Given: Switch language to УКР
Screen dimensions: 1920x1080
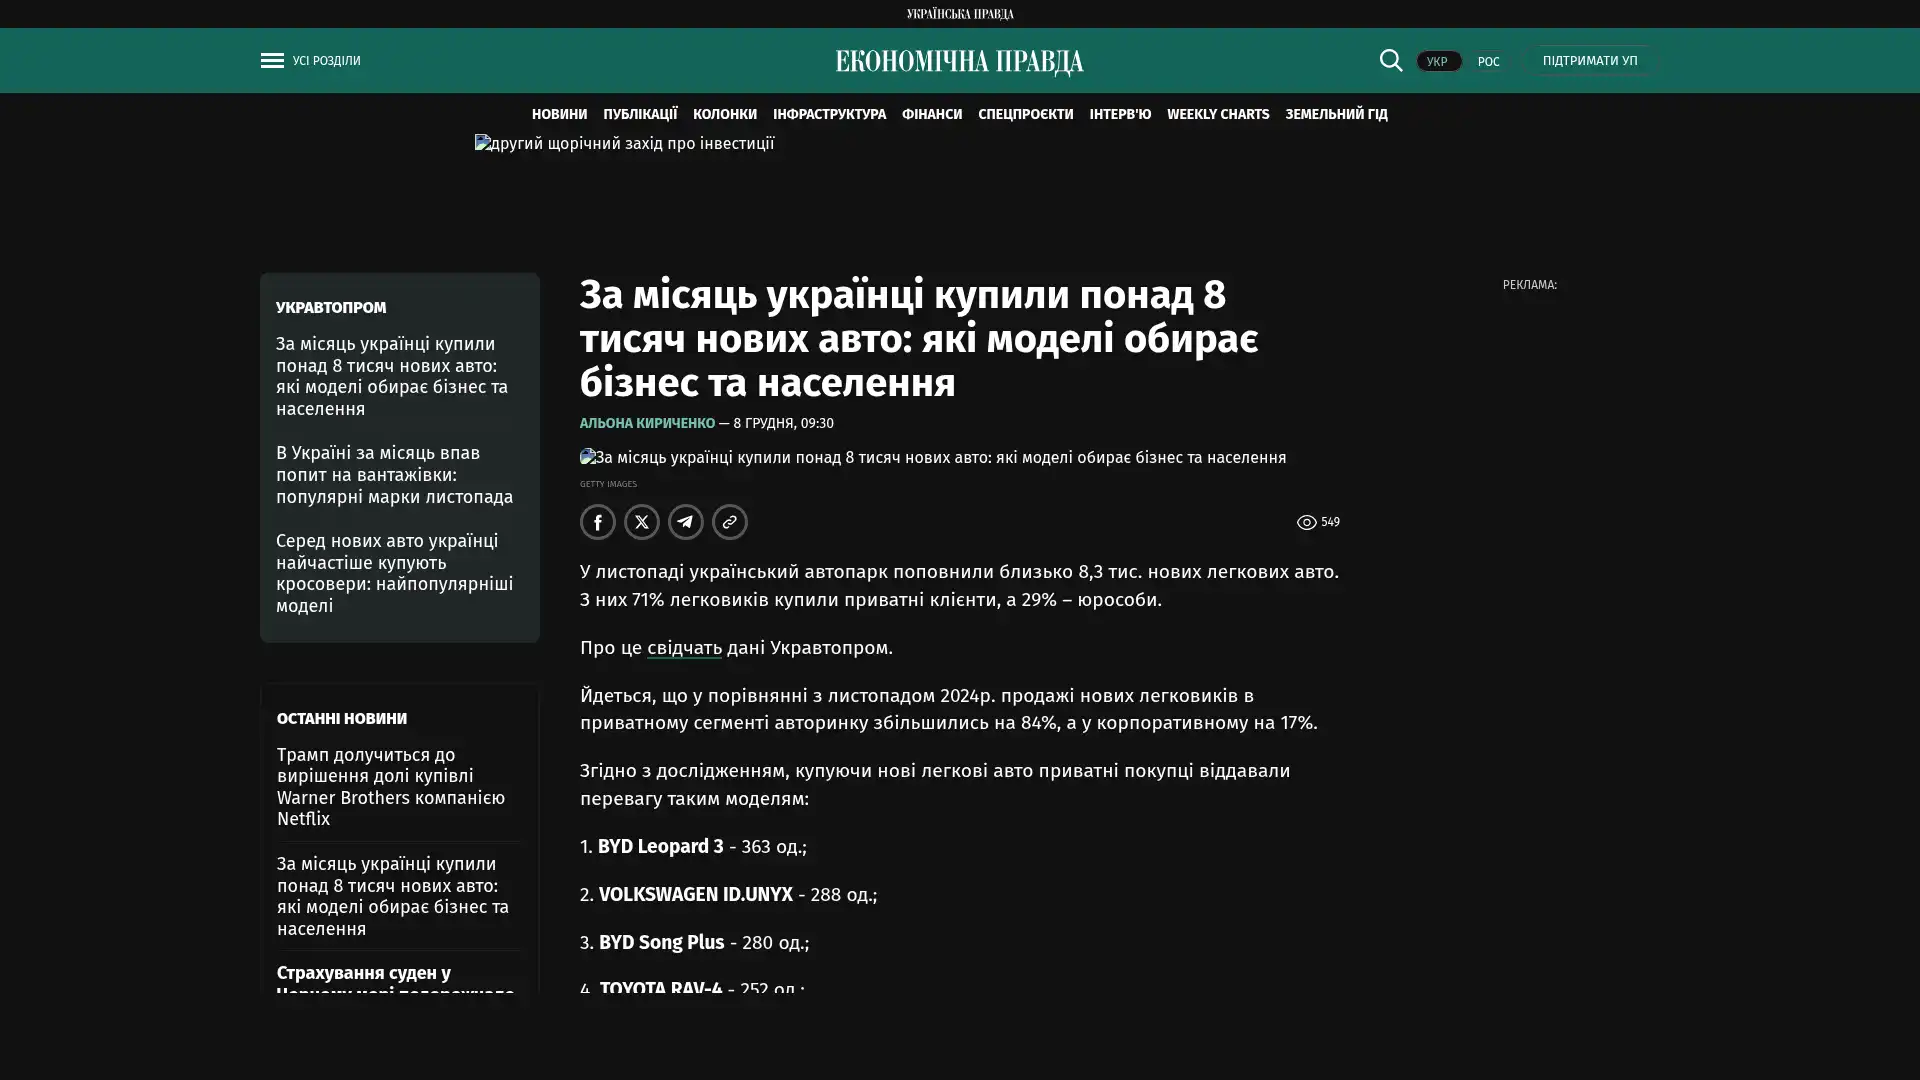Looking at the screenshot, I should point(1437,62).
